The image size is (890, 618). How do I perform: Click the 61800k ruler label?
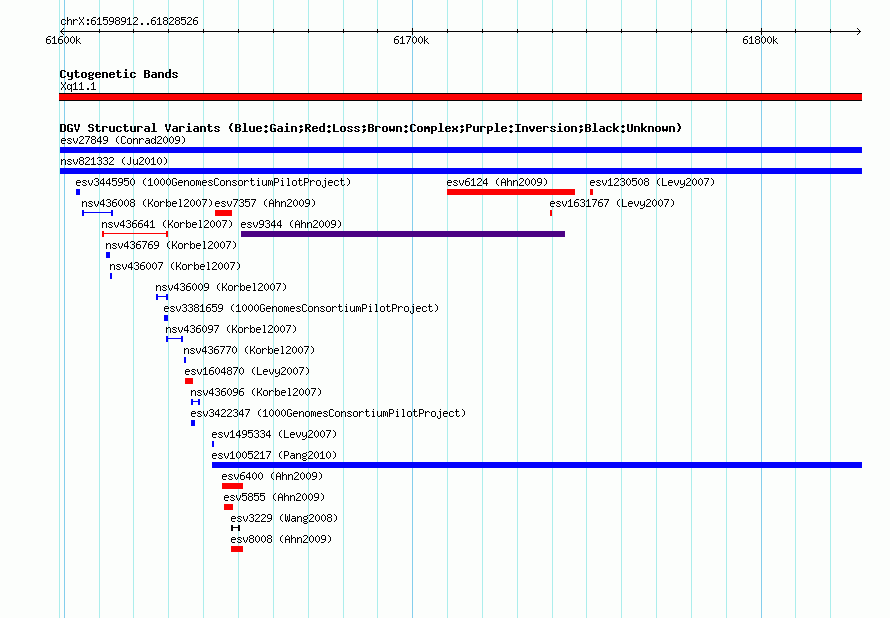point(760,40)
